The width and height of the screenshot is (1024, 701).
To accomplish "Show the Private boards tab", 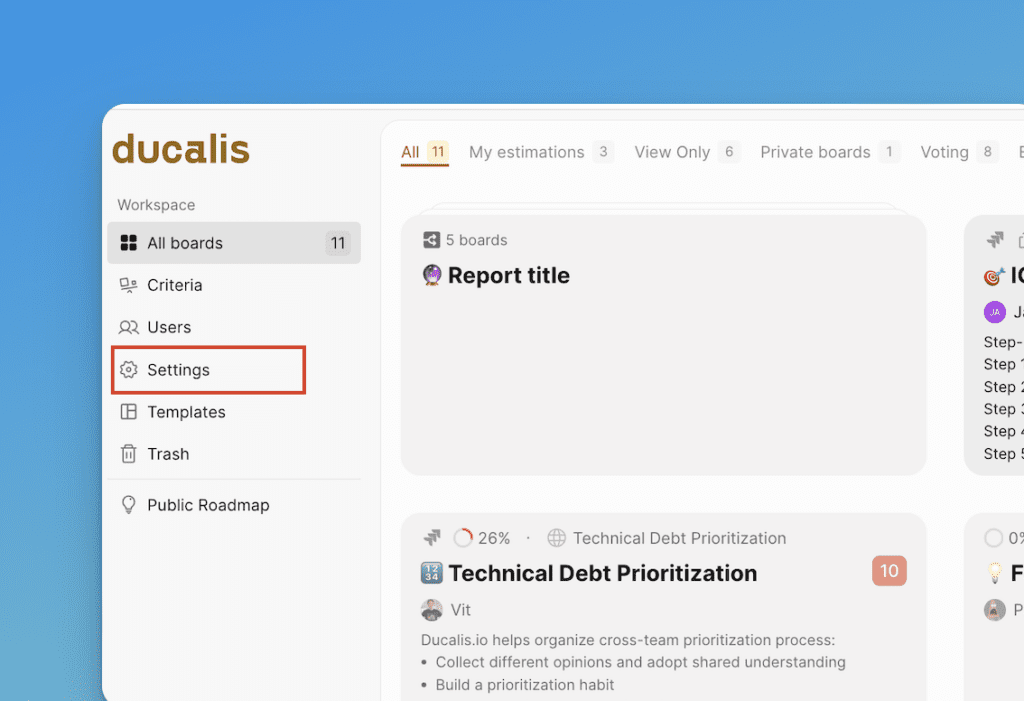I will pyautogui.click(x=815, y=152).
